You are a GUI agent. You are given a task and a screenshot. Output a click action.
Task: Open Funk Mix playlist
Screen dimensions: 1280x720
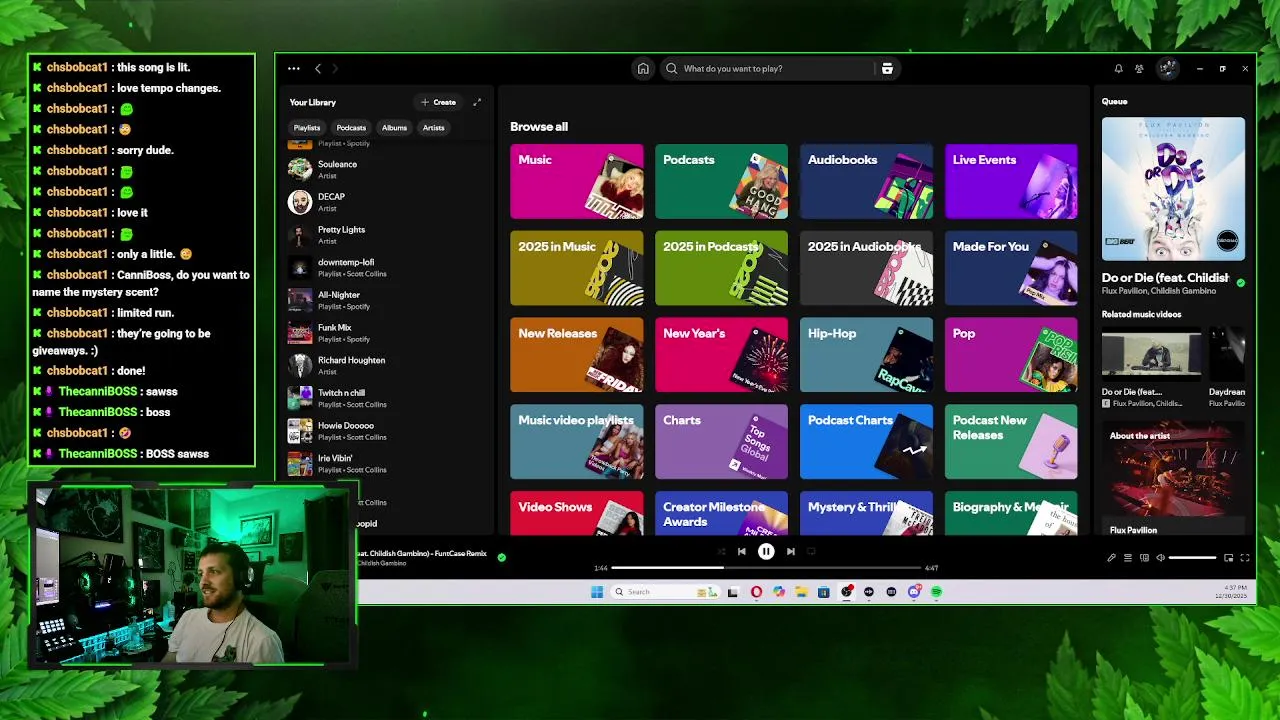click(385, 333)
